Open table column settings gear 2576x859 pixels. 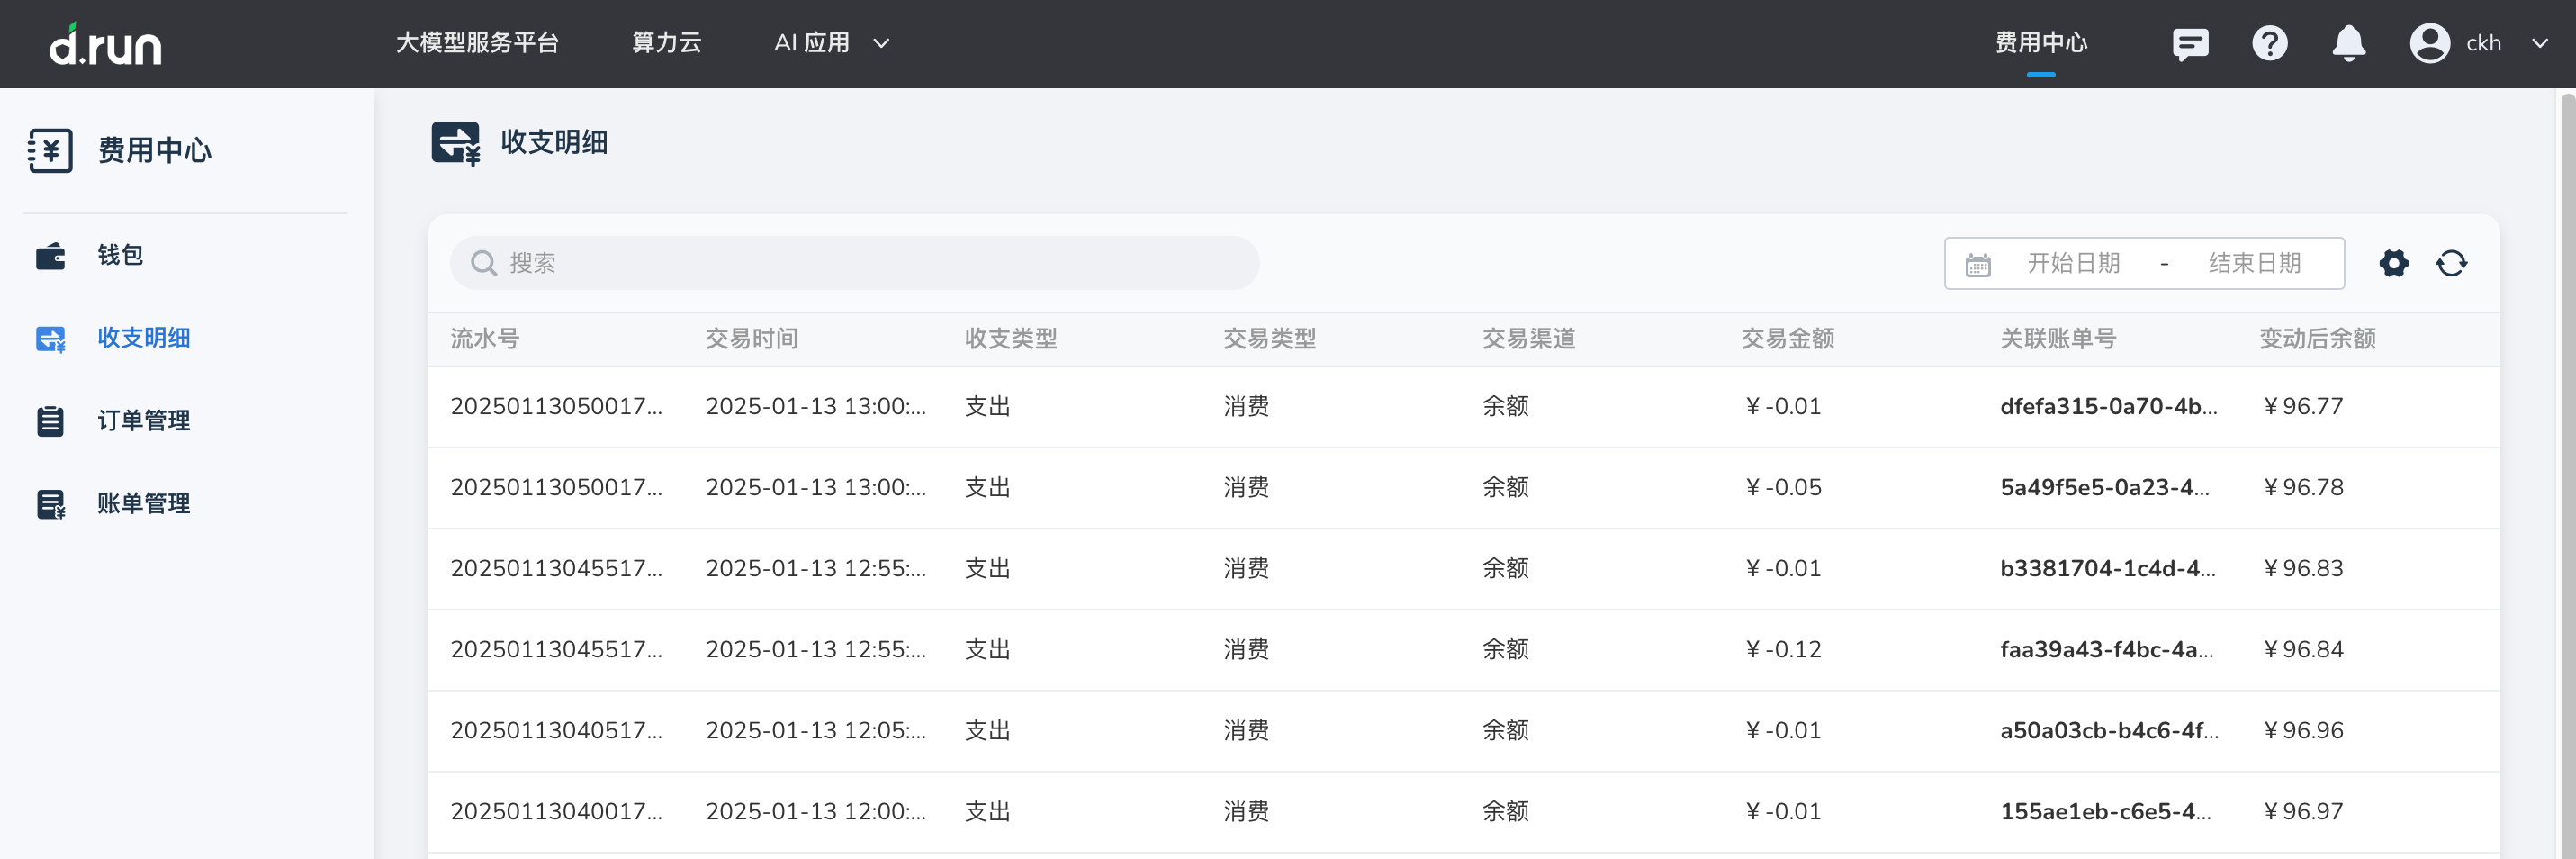[x=2393, y=263]
